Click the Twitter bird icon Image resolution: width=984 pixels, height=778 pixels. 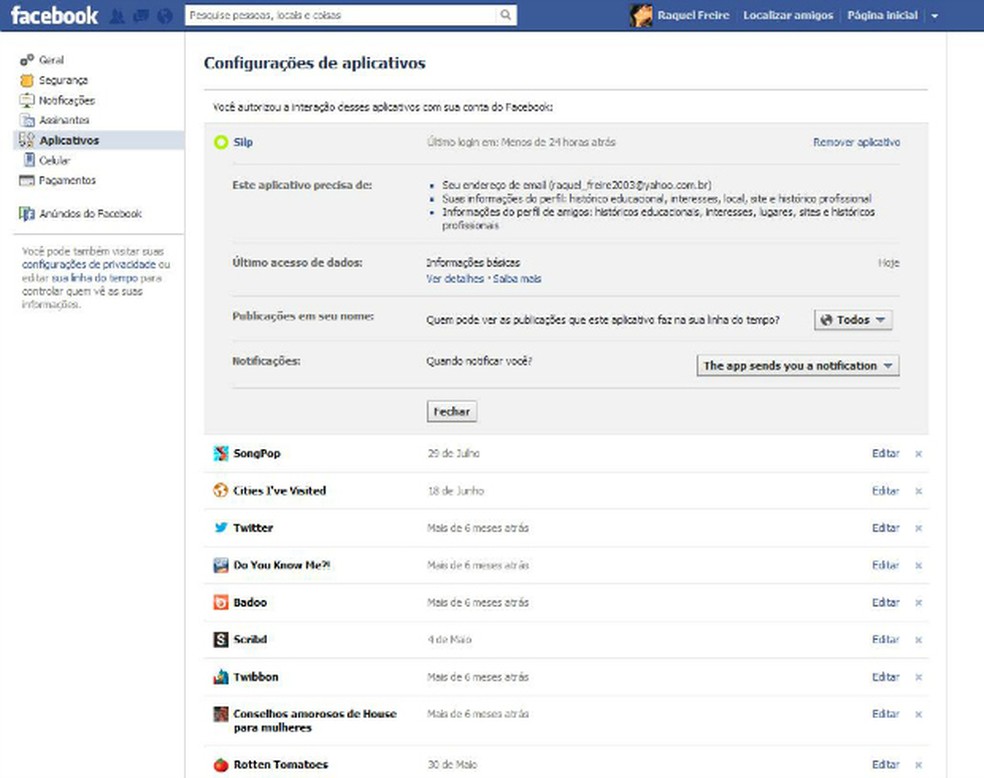coord(220,528)
